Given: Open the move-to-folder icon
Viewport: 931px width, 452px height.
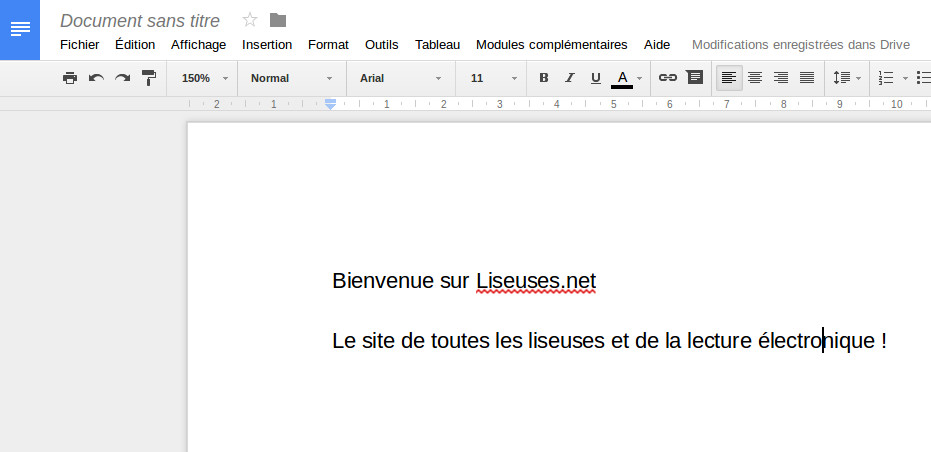Looking at the screenshot, I should [x=278, y=20].
